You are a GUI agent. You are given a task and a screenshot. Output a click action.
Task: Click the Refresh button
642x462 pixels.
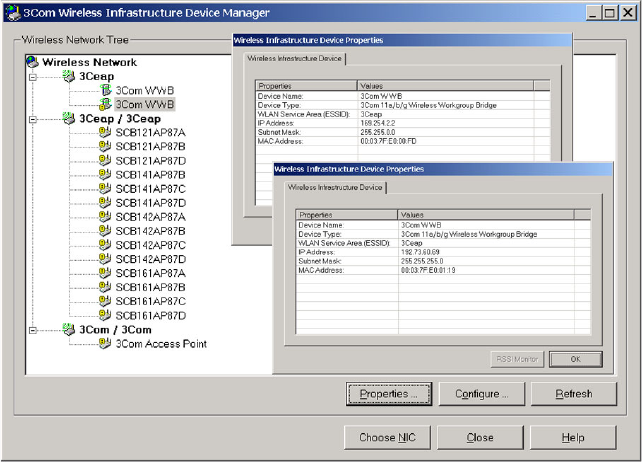pos(574,394)
